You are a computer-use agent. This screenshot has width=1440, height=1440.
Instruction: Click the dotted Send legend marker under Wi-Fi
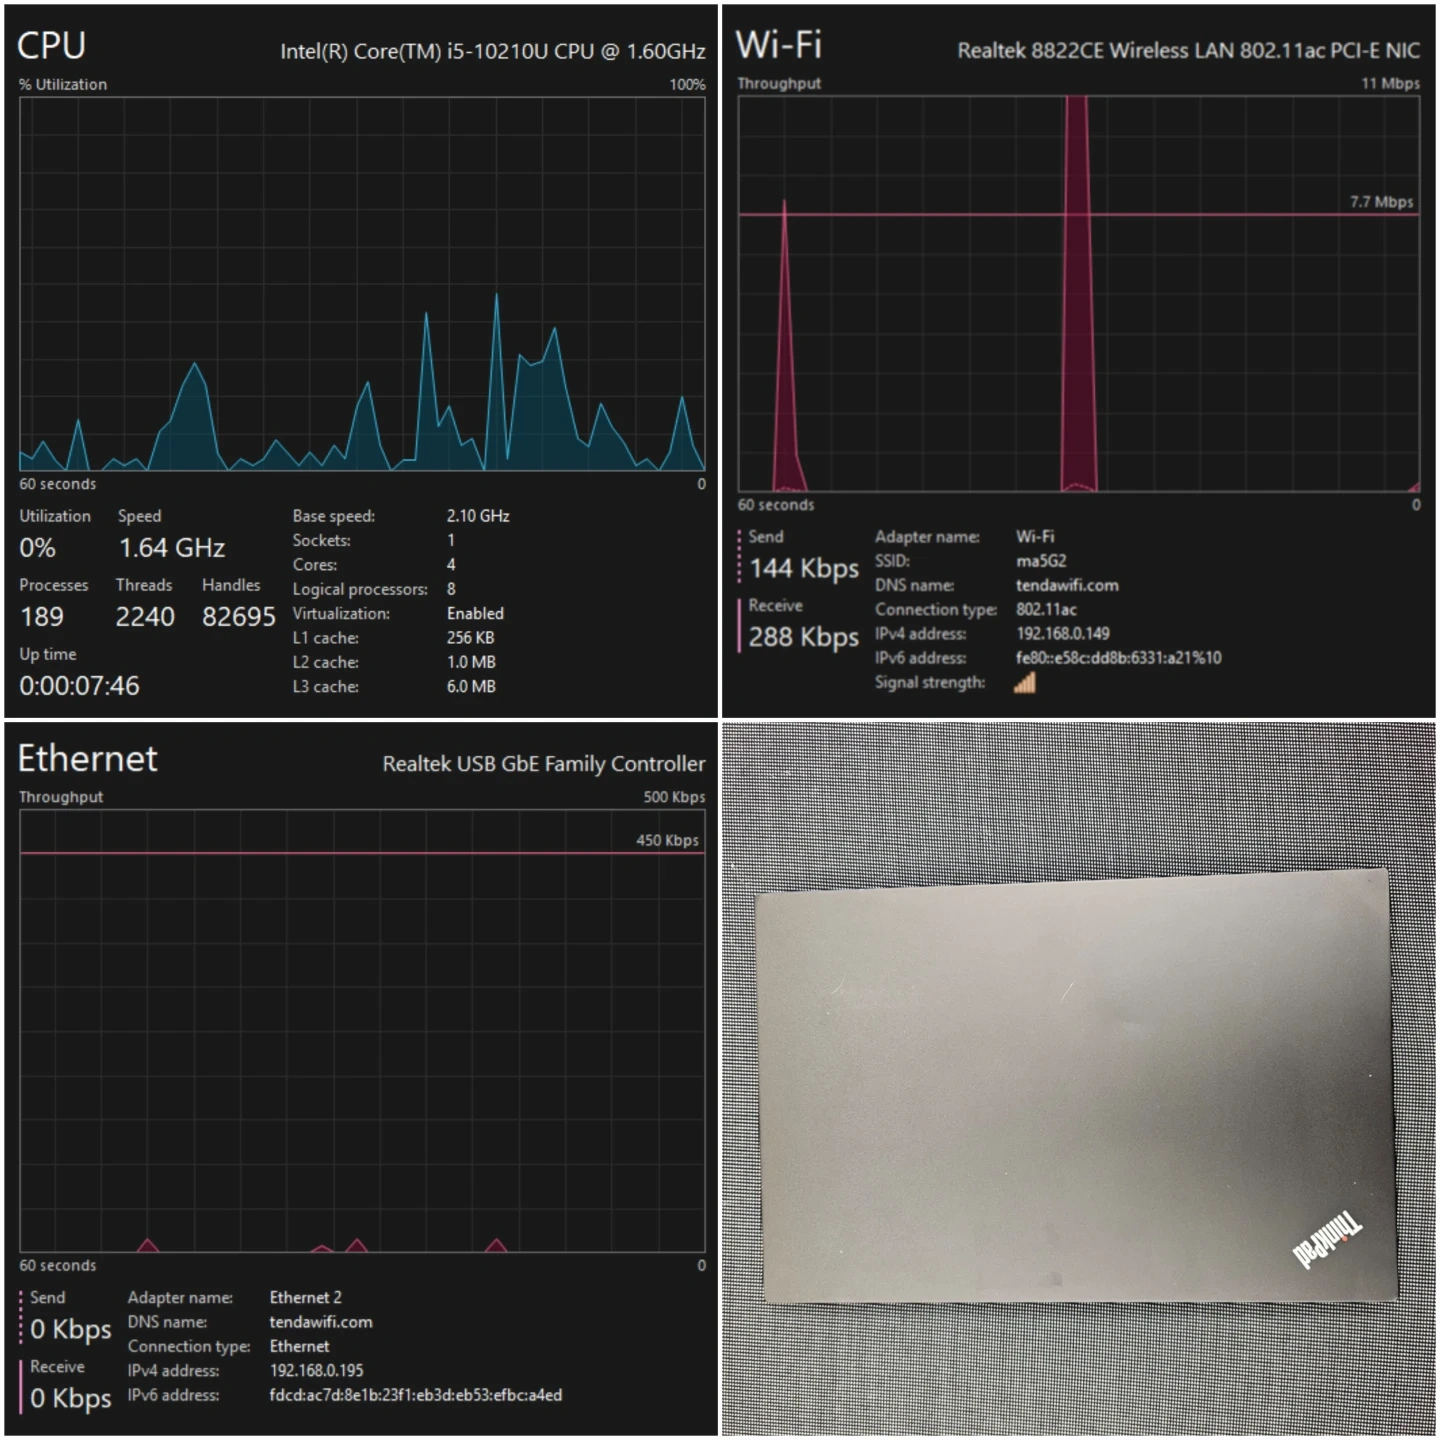[740, 556]
